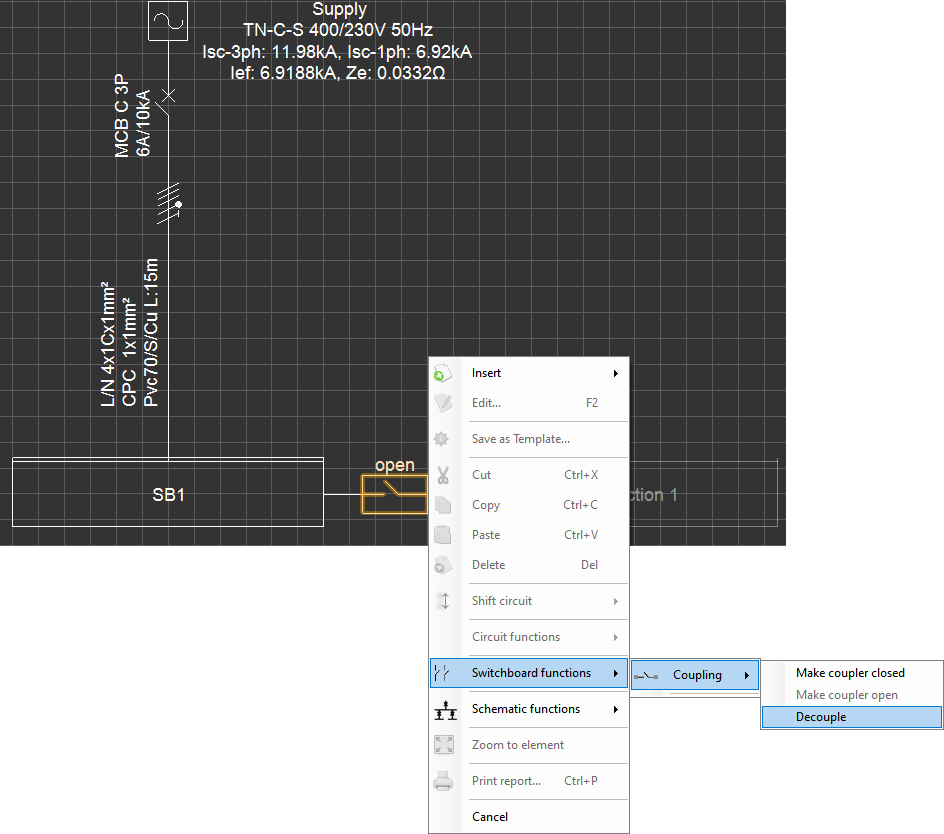Viewport: 944px width, 834px height.
Task: Click the Cut scissors icon
Action: pyautogui.click(x=443, y=475)
